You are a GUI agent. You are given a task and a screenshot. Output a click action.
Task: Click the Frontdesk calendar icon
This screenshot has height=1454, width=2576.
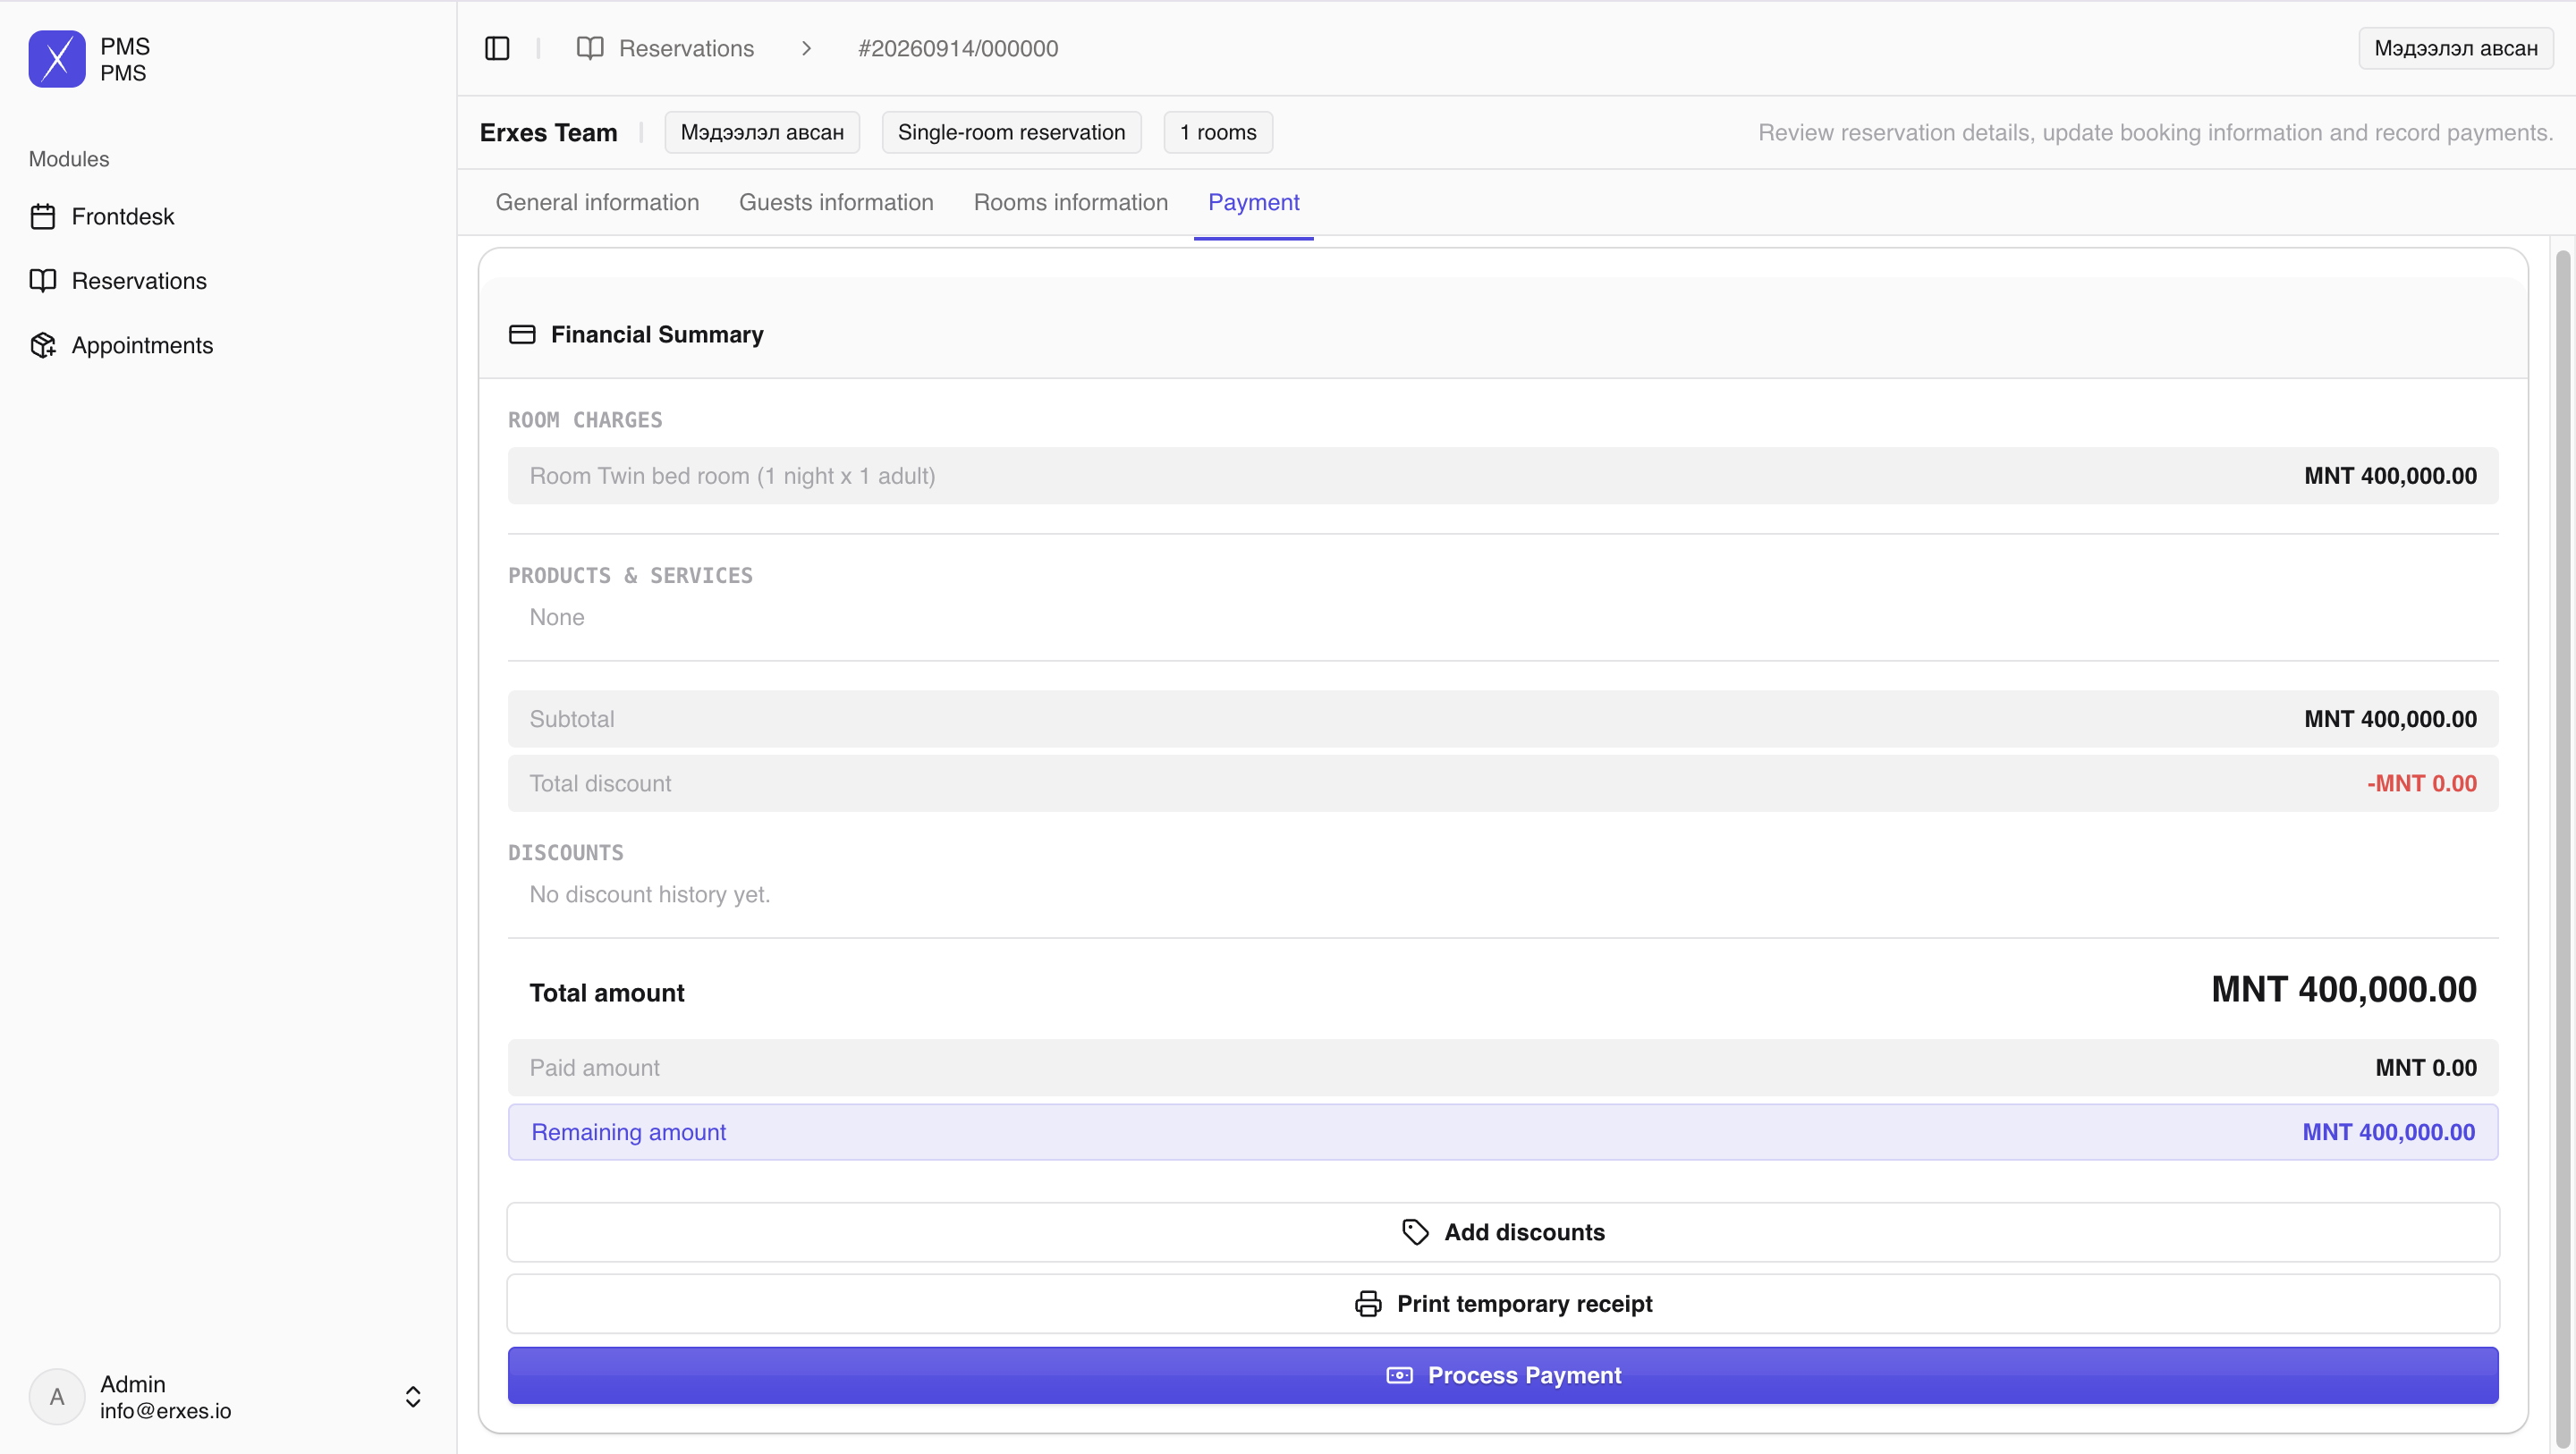[43, 216]
